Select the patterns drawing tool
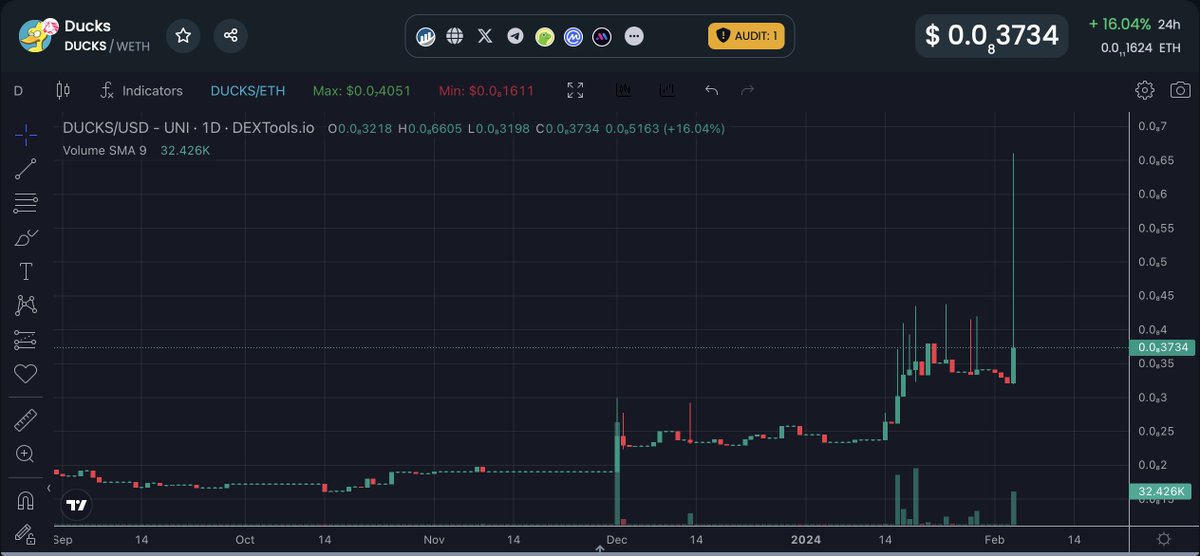1200x556 pixels. (x=26, y=305)
